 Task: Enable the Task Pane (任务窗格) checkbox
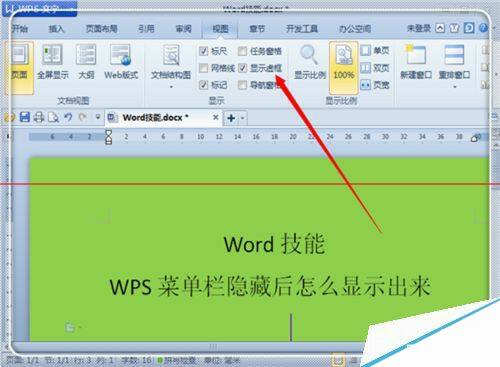(242, 51)
